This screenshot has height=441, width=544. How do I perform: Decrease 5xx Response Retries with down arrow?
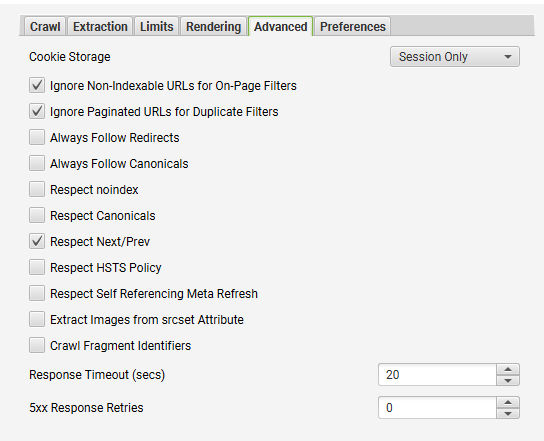tap(508, 413)
